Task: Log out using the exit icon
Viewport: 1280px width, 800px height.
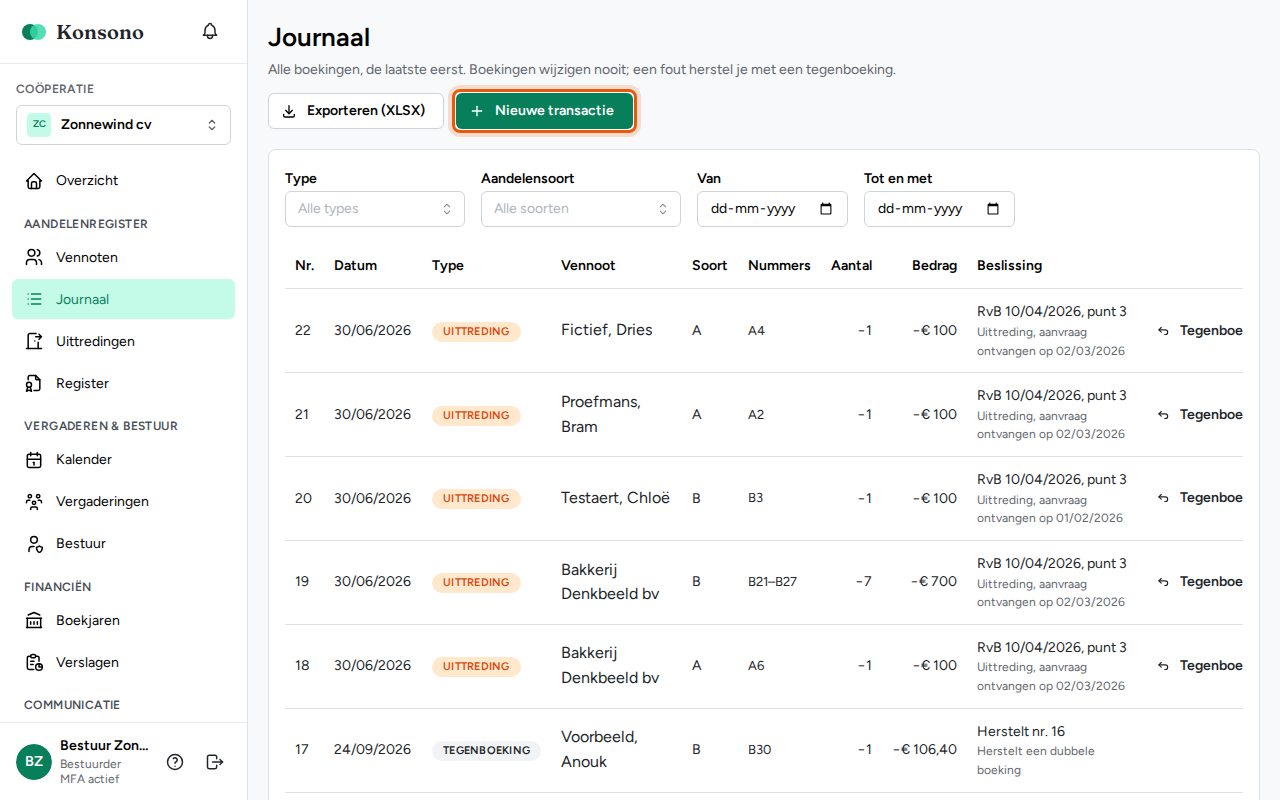Action: click(215, 762)
